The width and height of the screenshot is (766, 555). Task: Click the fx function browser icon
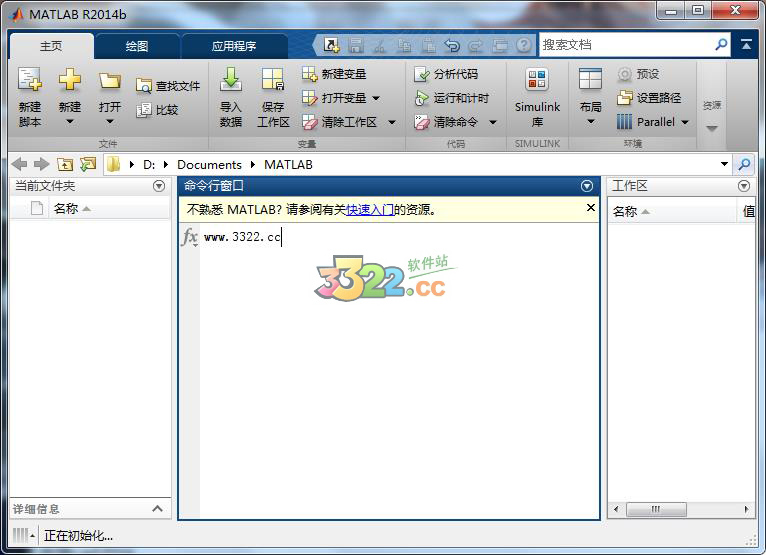tap(190, 237)
